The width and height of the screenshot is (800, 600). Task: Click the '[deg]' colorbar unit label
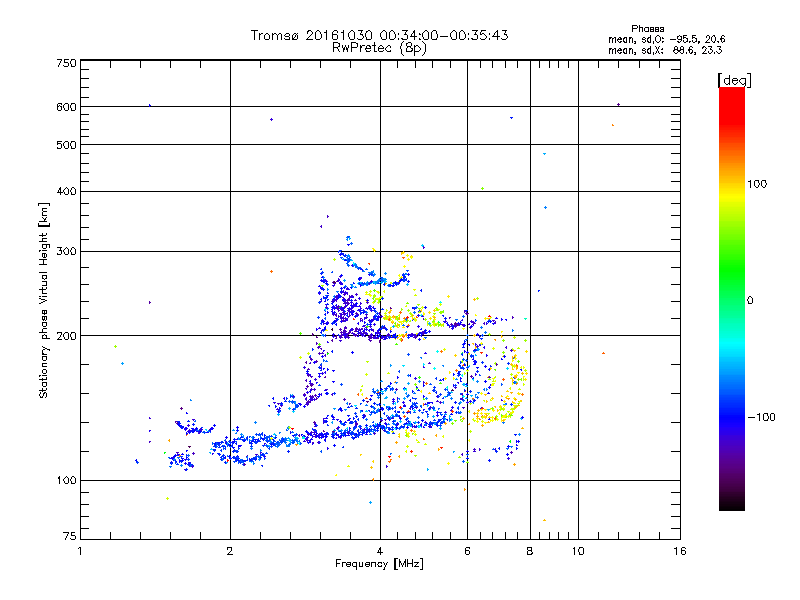click(x=734, y=81)
